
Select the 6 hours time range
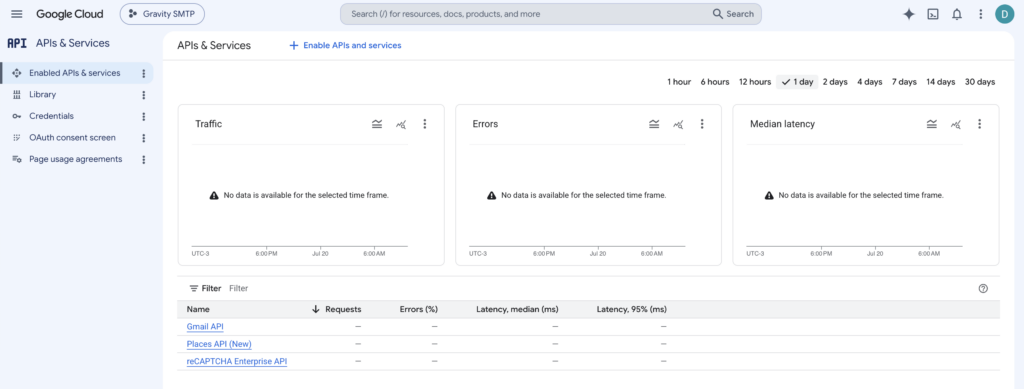click(715, 82)
